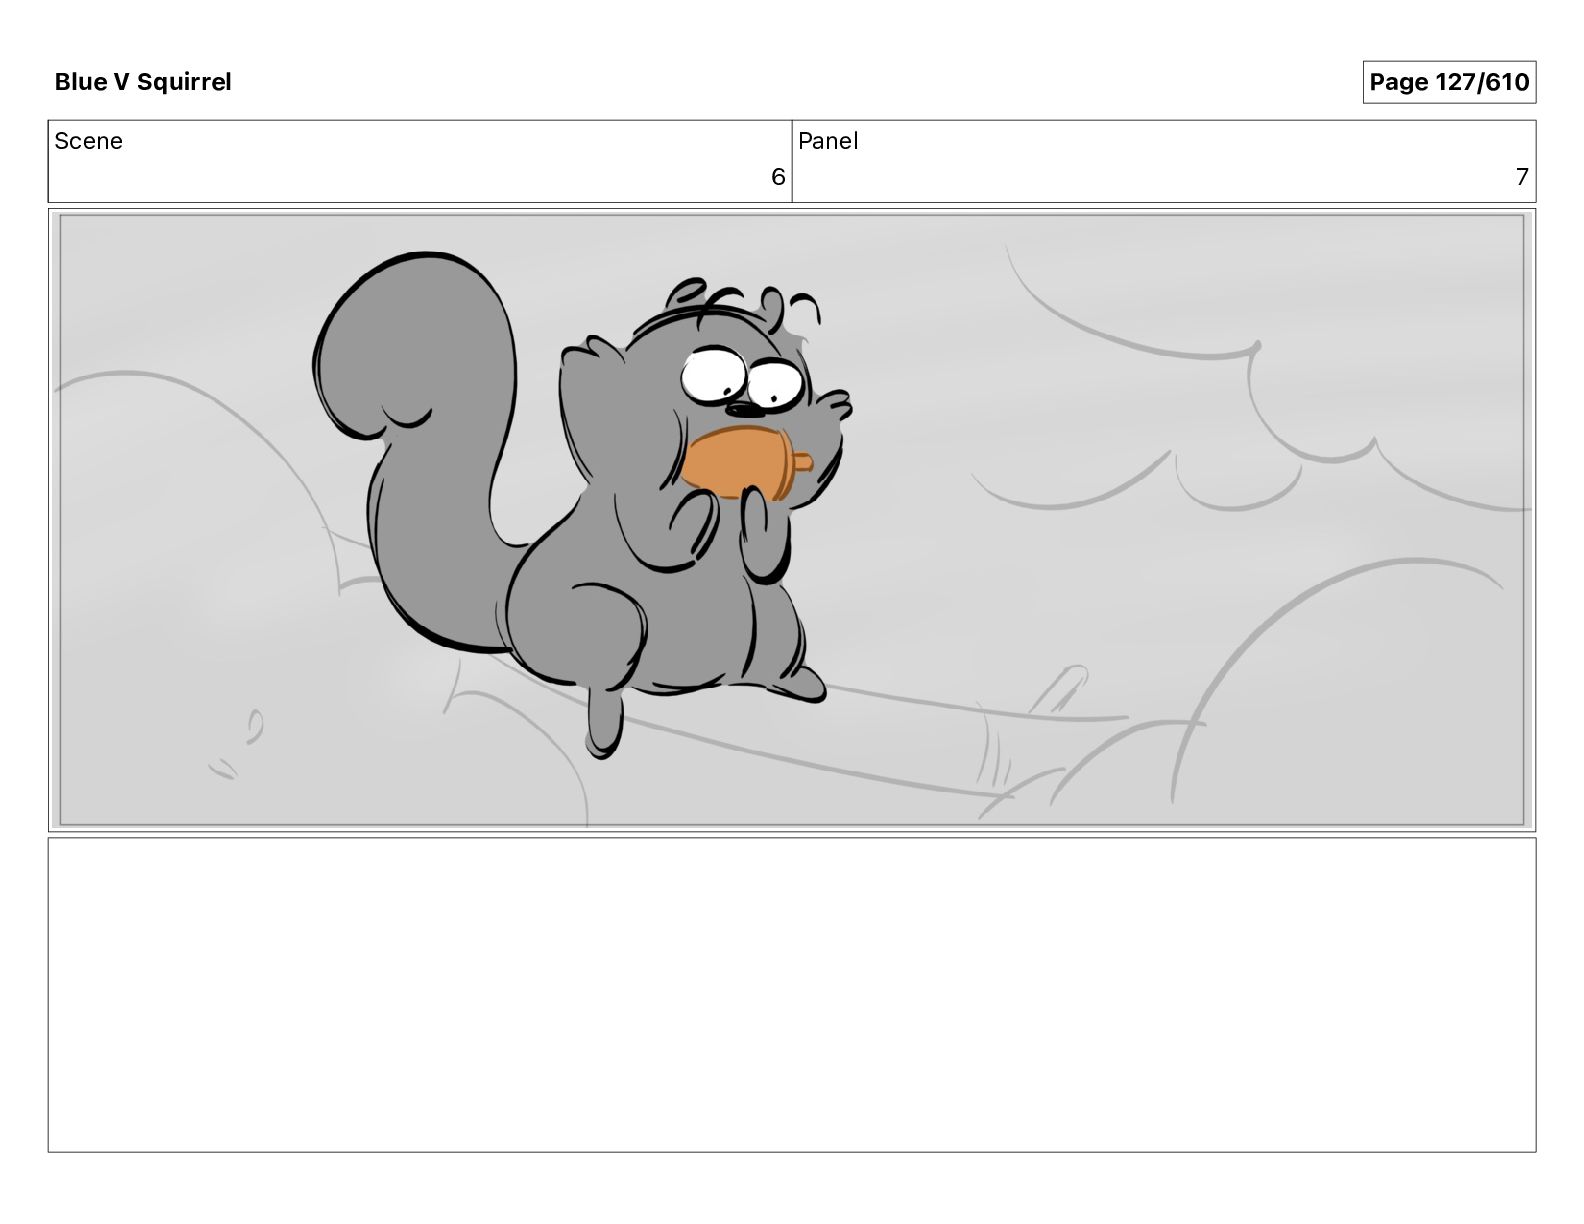Click the empty notes box below the panel

(x=792, y=995)
